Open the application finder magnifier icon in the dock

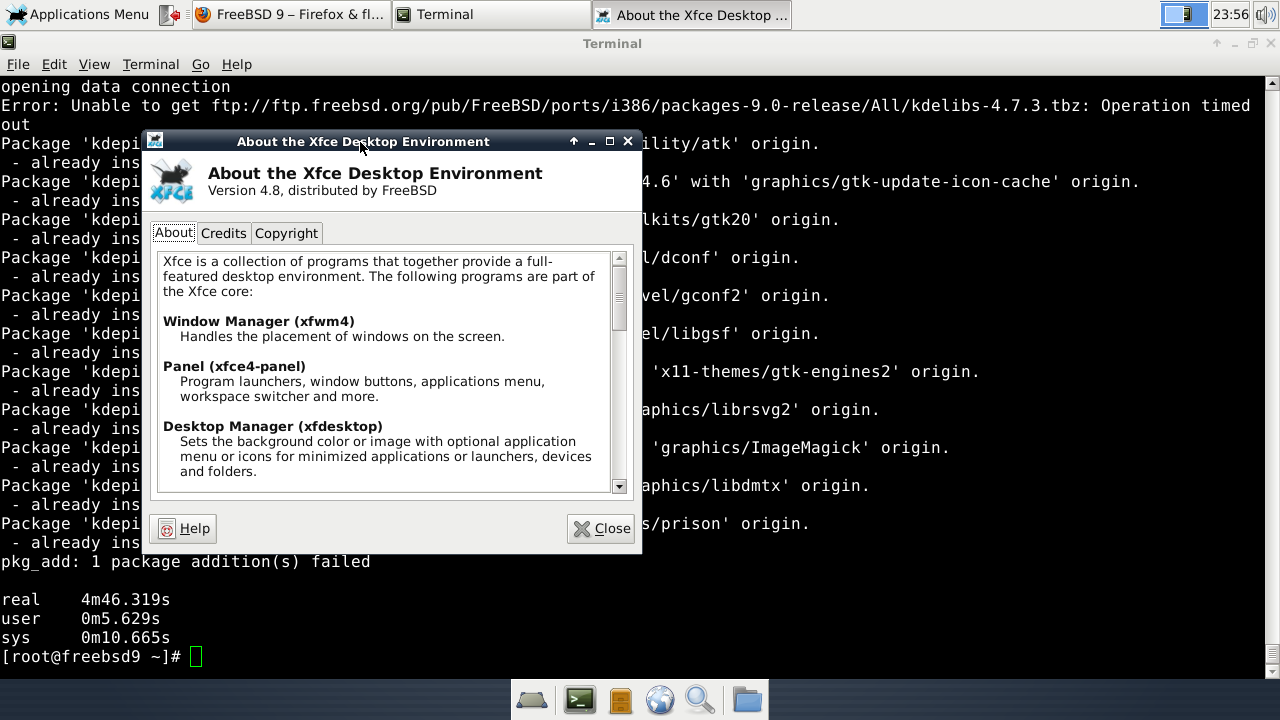click(700, 700)
